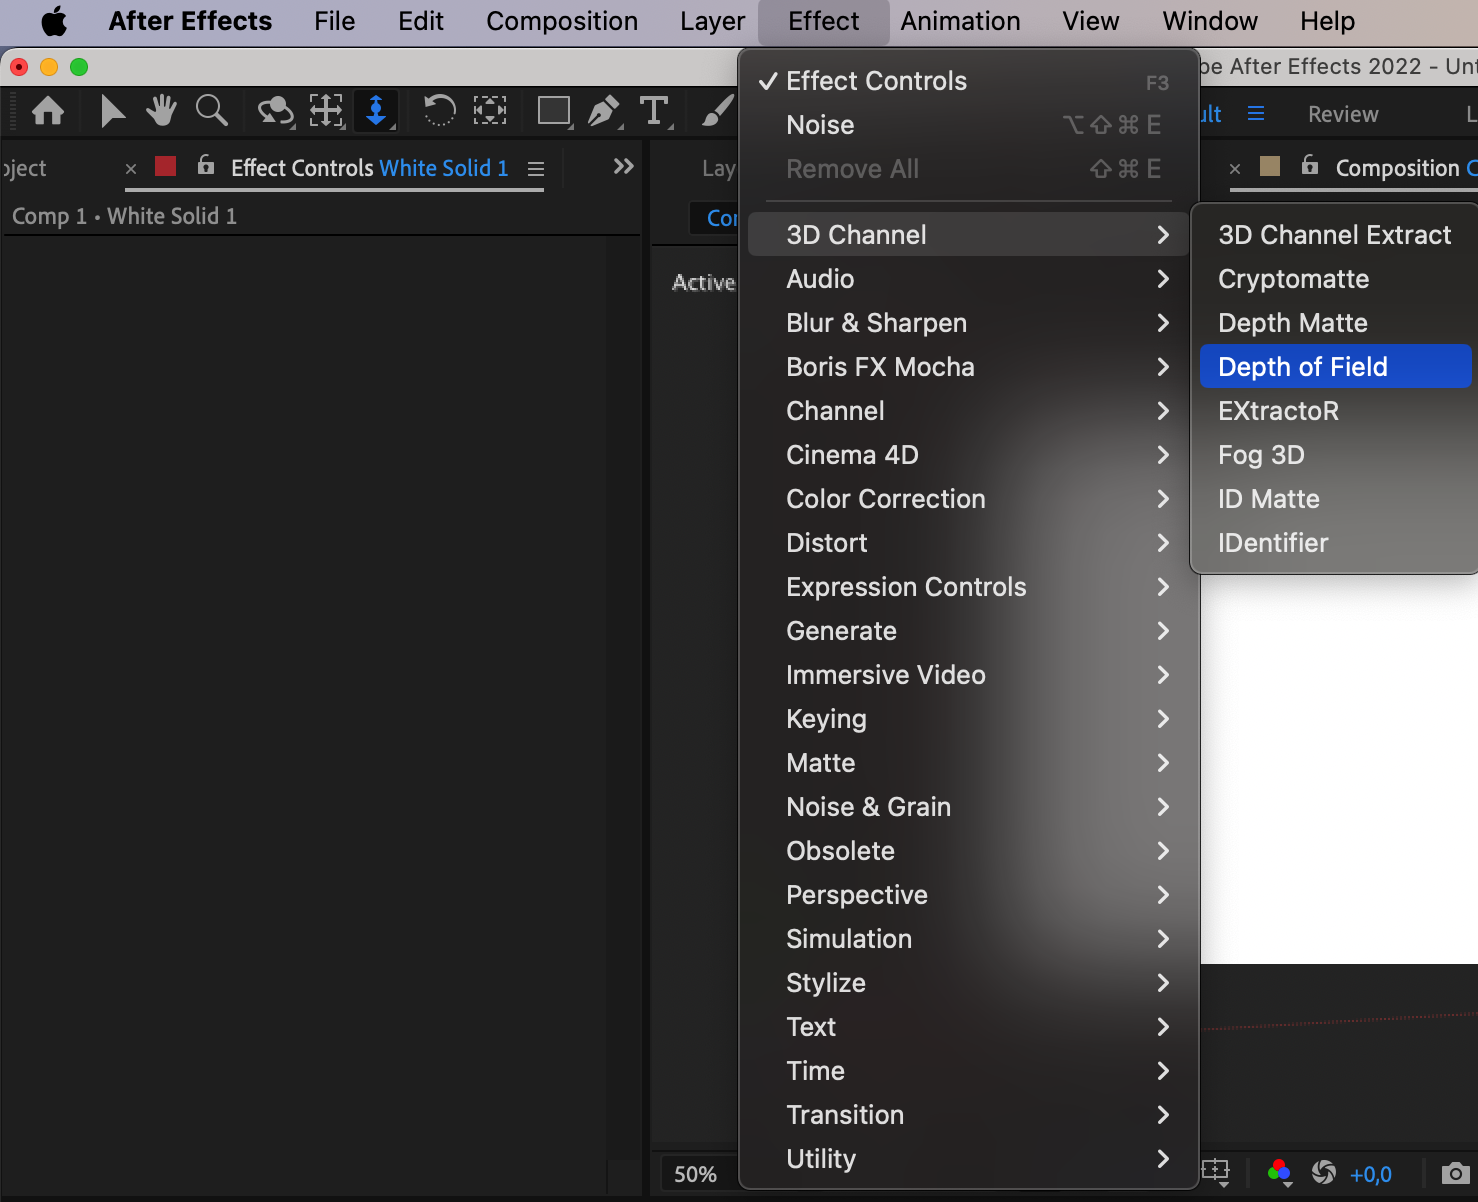Choose Depth Matte effect

pos(1335,323)
